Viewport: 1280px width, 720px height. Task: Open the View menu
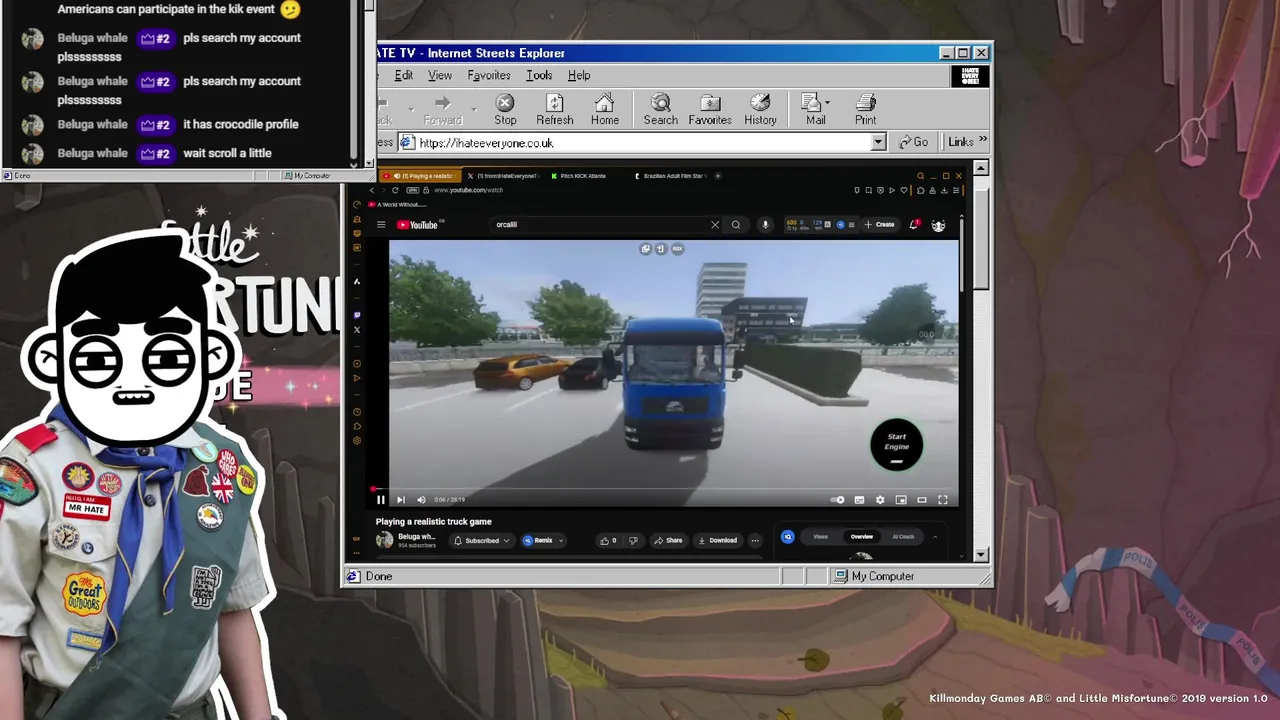pos(440,76)
